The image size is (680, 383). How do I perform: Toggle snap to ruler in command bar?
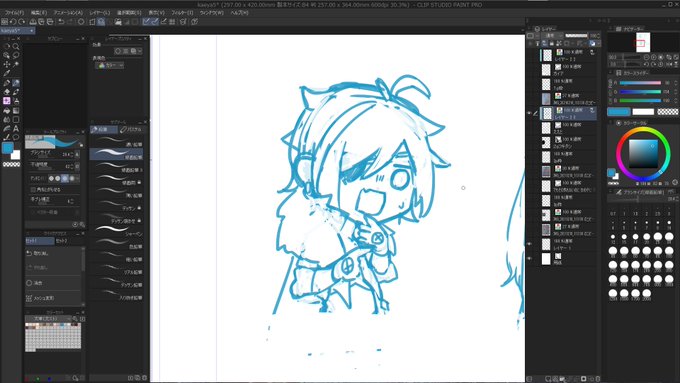pyautogui.click(x=146, y=22)
